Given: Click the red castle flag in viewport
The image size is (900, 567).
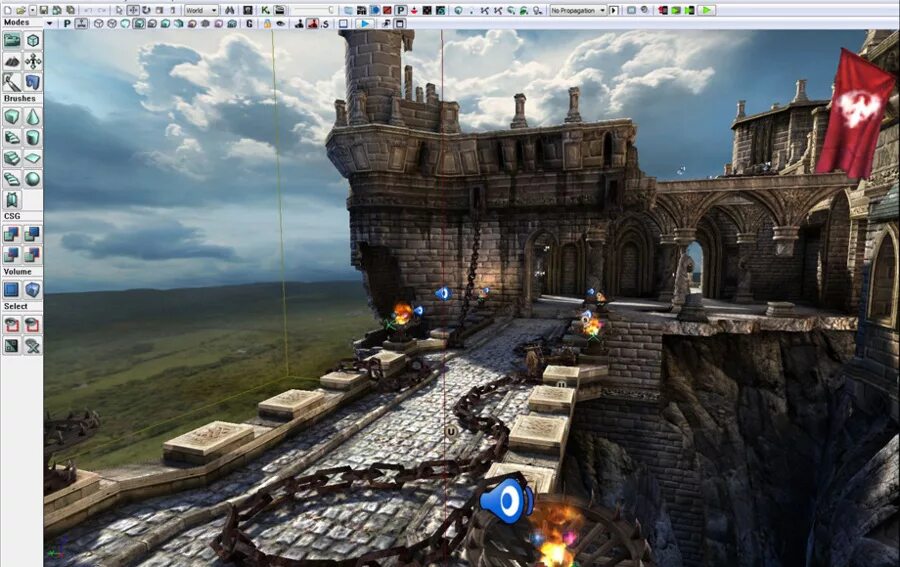Looking at the screenshot, I should [x=855, y=112].
